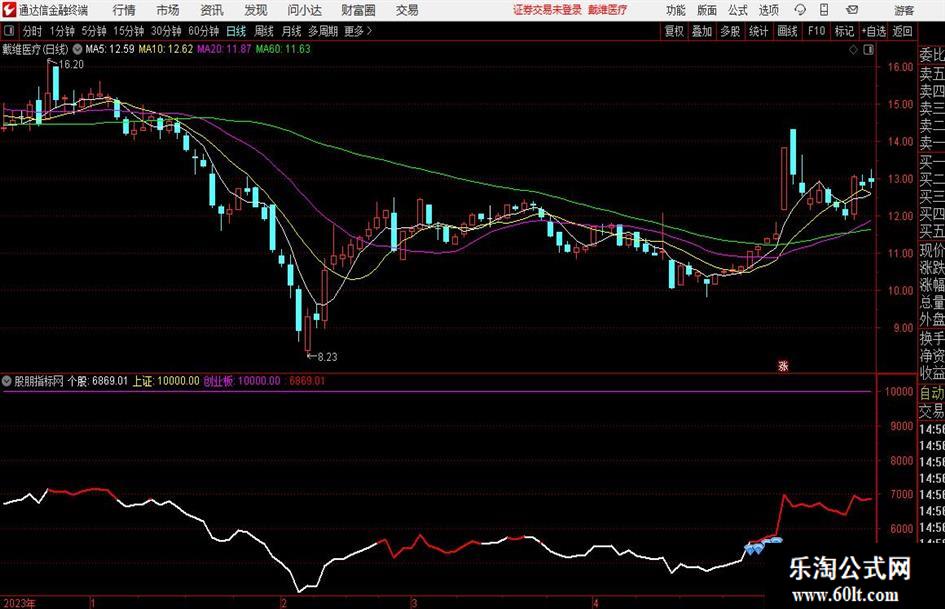
Task: Activate the 画线 drawing tool button
Action: [x=787, y=31]
